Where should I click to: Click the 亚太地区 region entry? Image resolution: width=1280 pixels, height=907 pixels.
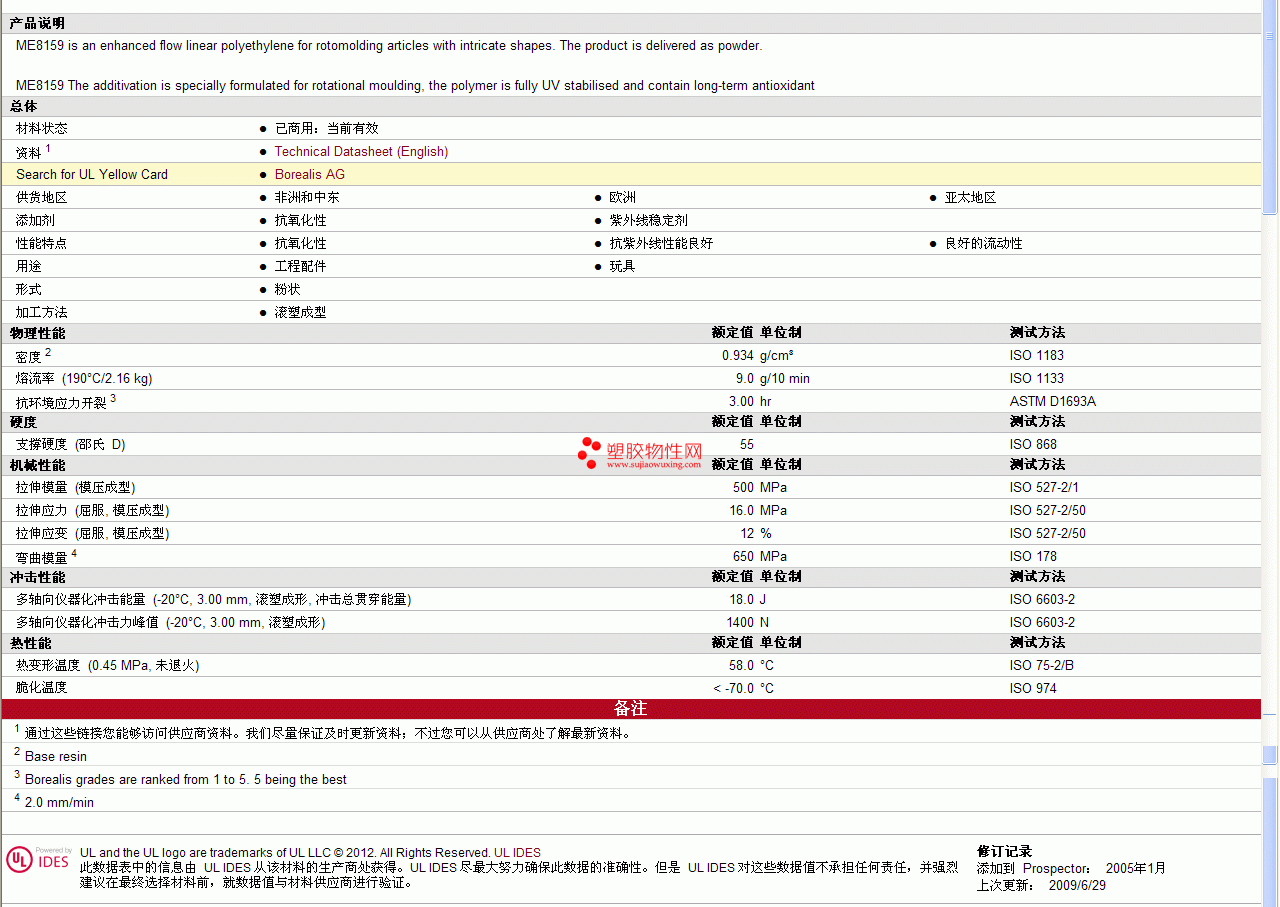point(971,198)
